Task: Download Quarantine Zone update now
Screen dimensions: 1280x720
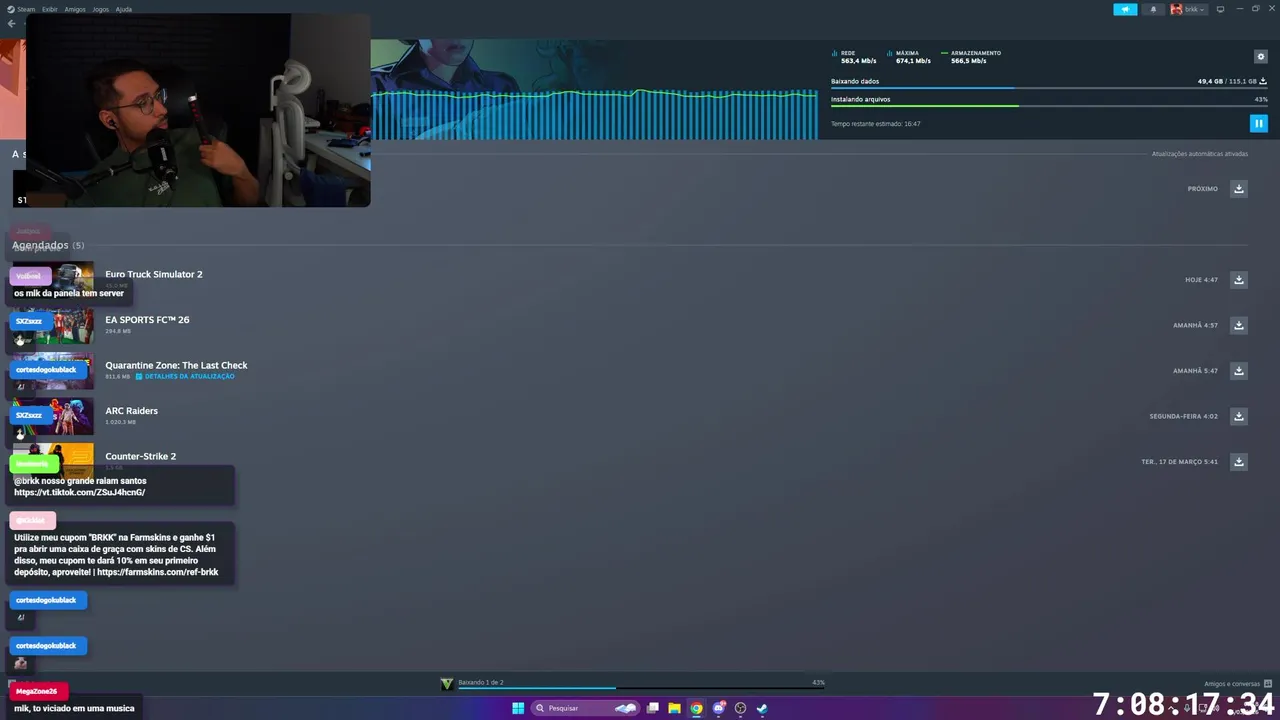Action: 1239,371
